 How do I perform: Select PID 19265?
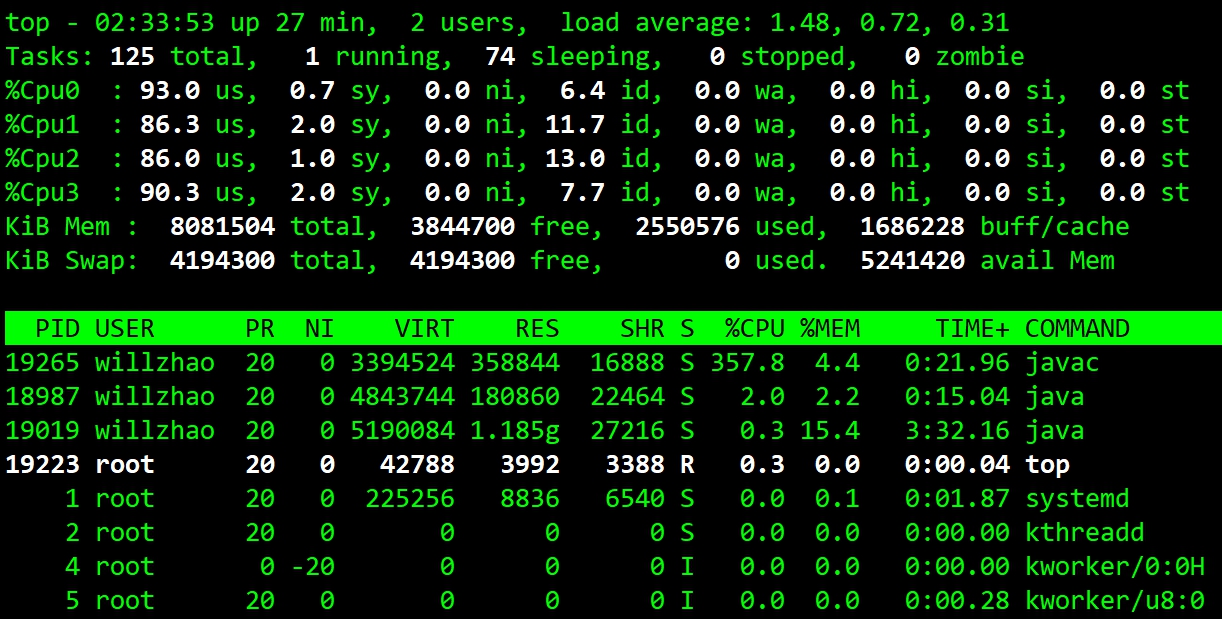(43, 362)
